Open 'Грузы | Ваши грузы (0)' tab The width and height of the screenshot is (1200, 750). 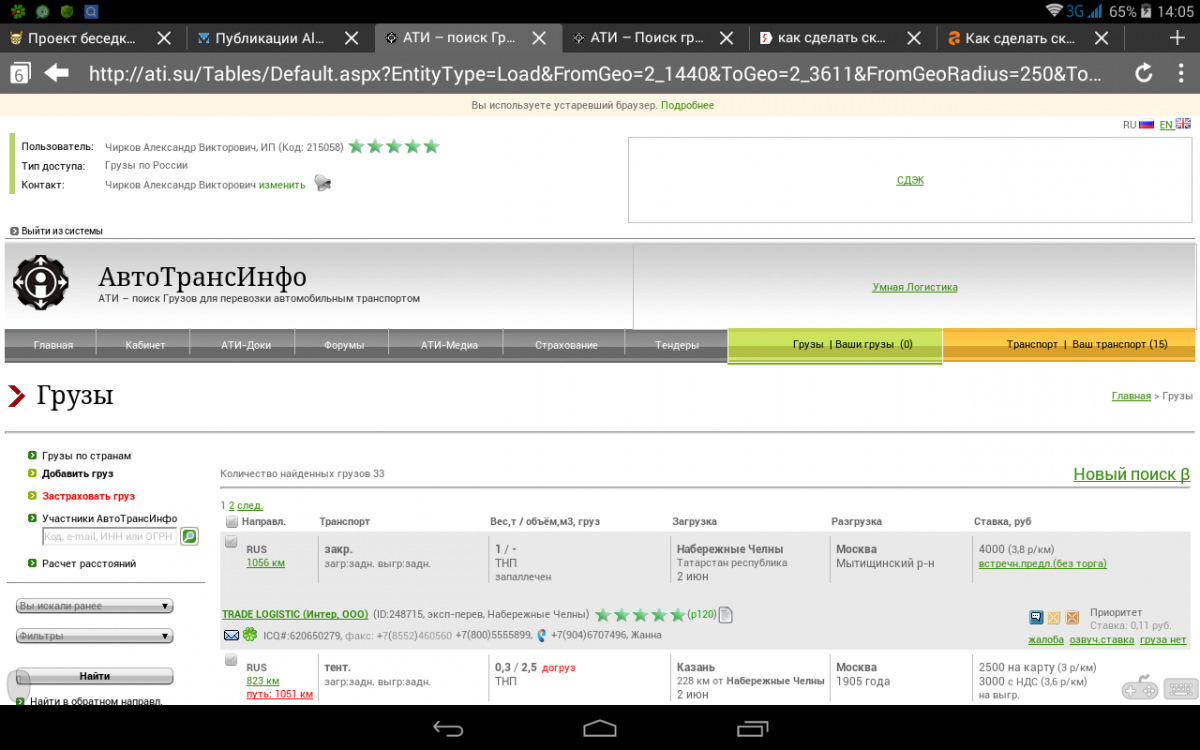pyautogui.click(x=835, y=344)
